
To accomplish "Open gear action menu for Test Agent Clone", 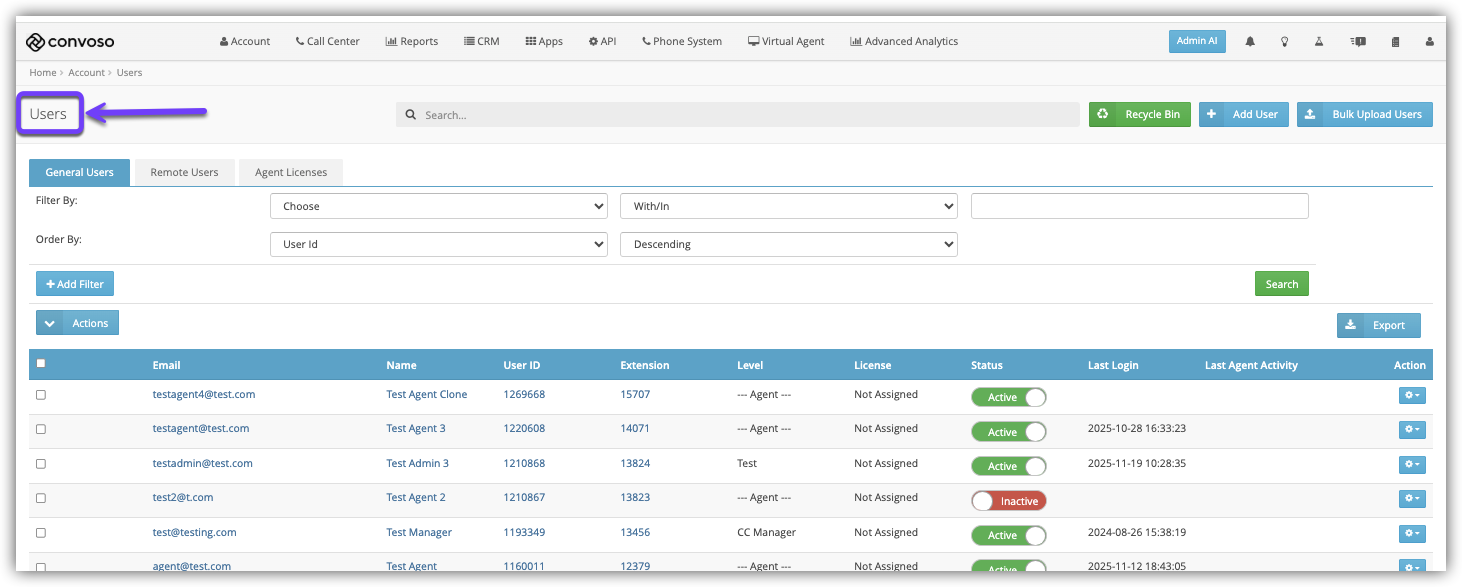I will tap(1412, 396).
